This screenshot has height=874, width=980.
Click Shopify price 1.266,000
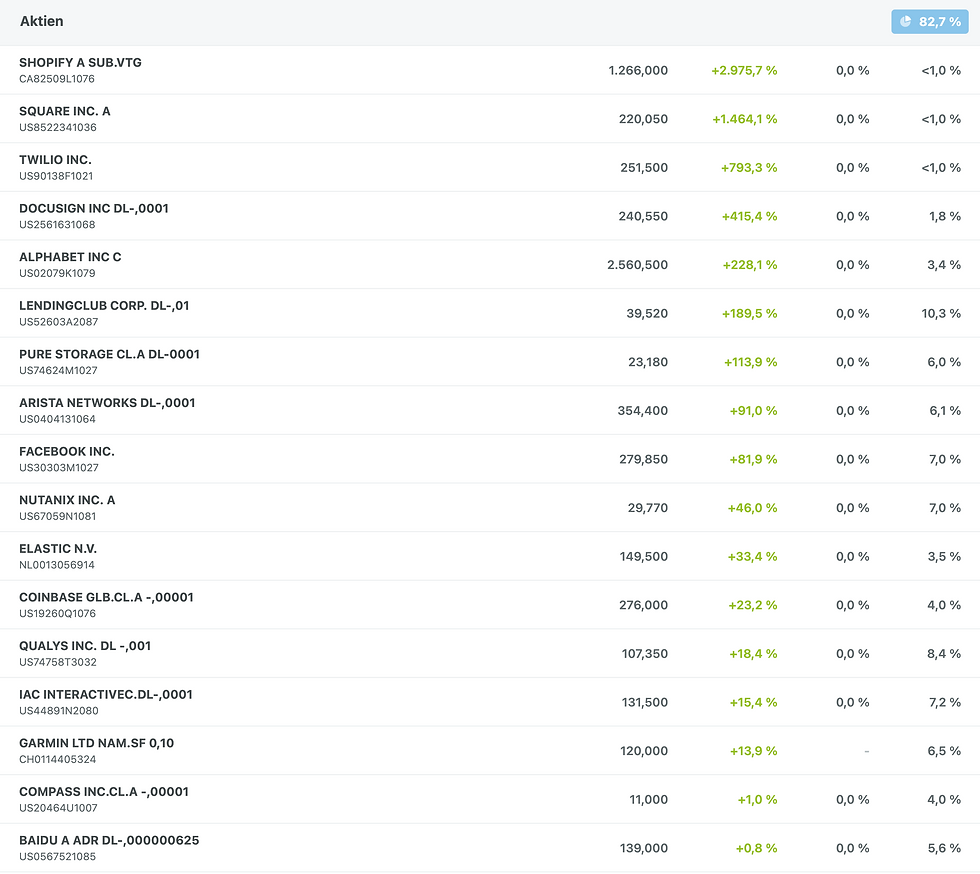(638, 70)
